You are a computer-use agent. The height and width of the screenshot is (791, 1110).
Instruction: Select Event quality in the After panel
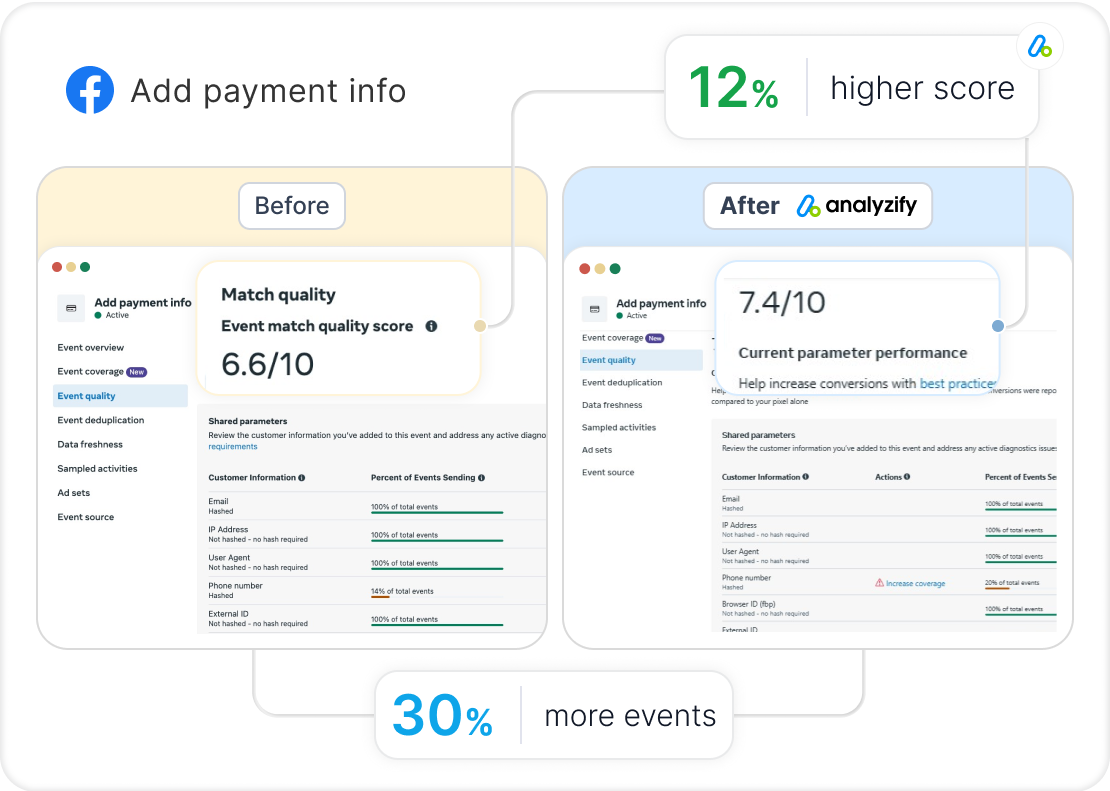[x=641, y=360]
